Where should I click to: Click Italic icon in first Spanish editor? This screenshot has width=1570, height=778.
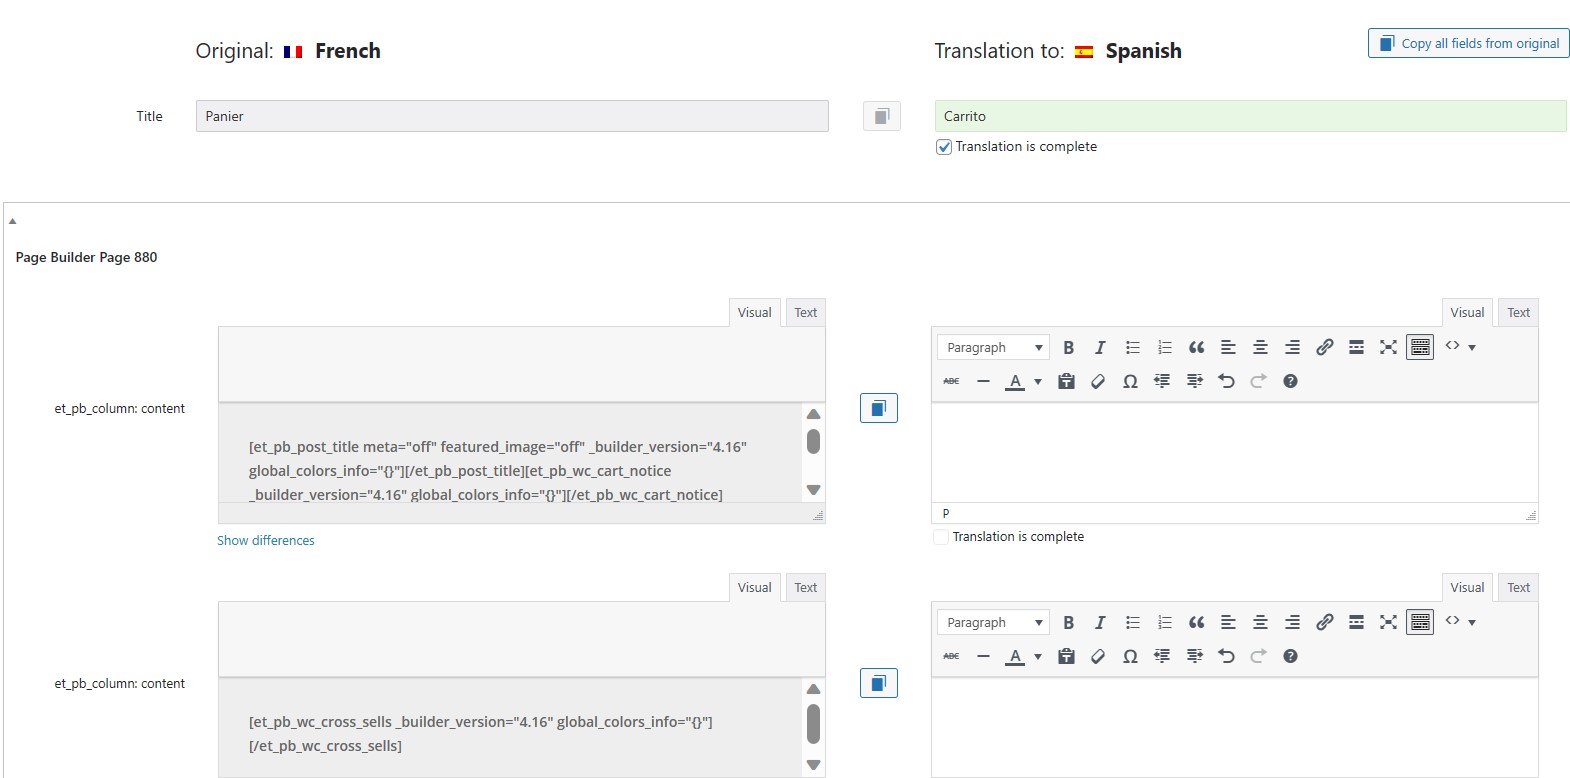point(1100,347)
